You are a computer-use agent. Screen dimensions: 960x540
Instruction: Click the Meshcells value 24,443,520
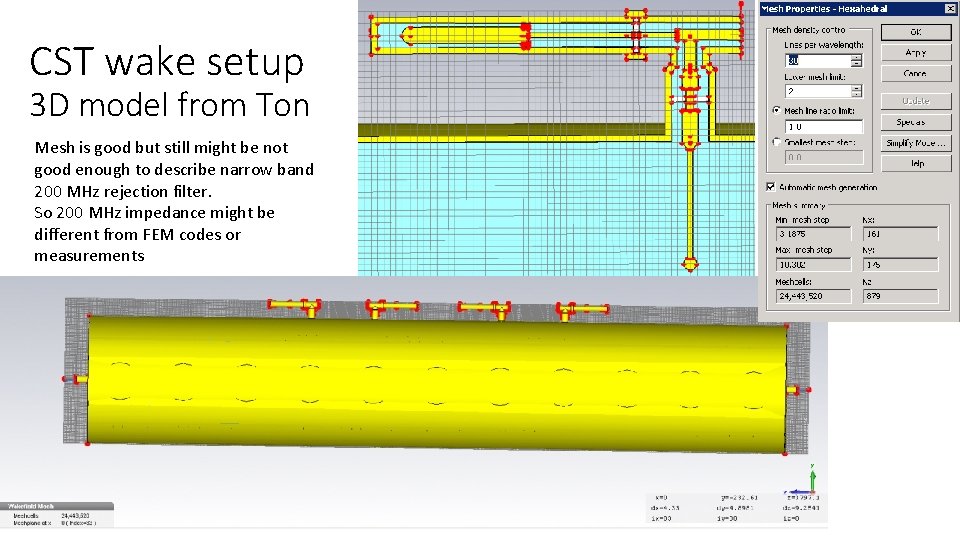813,296
